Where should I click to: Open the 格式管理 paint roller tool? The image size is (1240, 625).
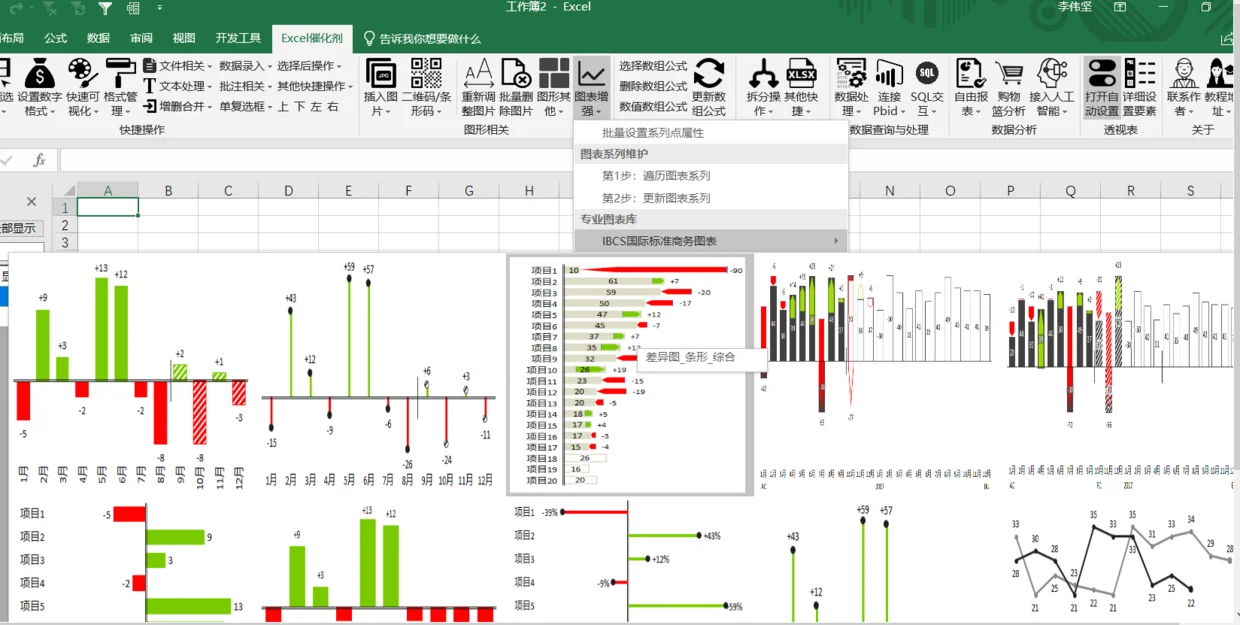tap(120, 87)
